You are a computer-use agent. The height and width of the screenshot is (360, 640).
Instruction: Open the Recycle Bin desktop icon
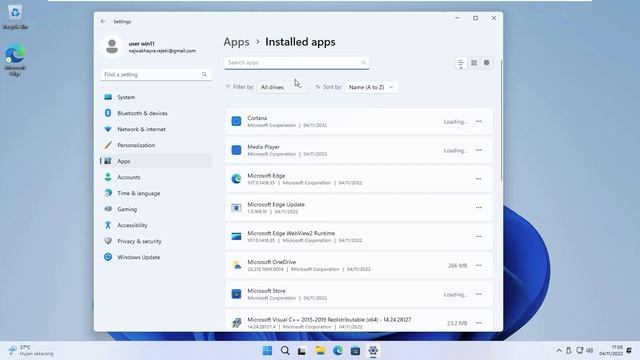click(x=15, y=17)
